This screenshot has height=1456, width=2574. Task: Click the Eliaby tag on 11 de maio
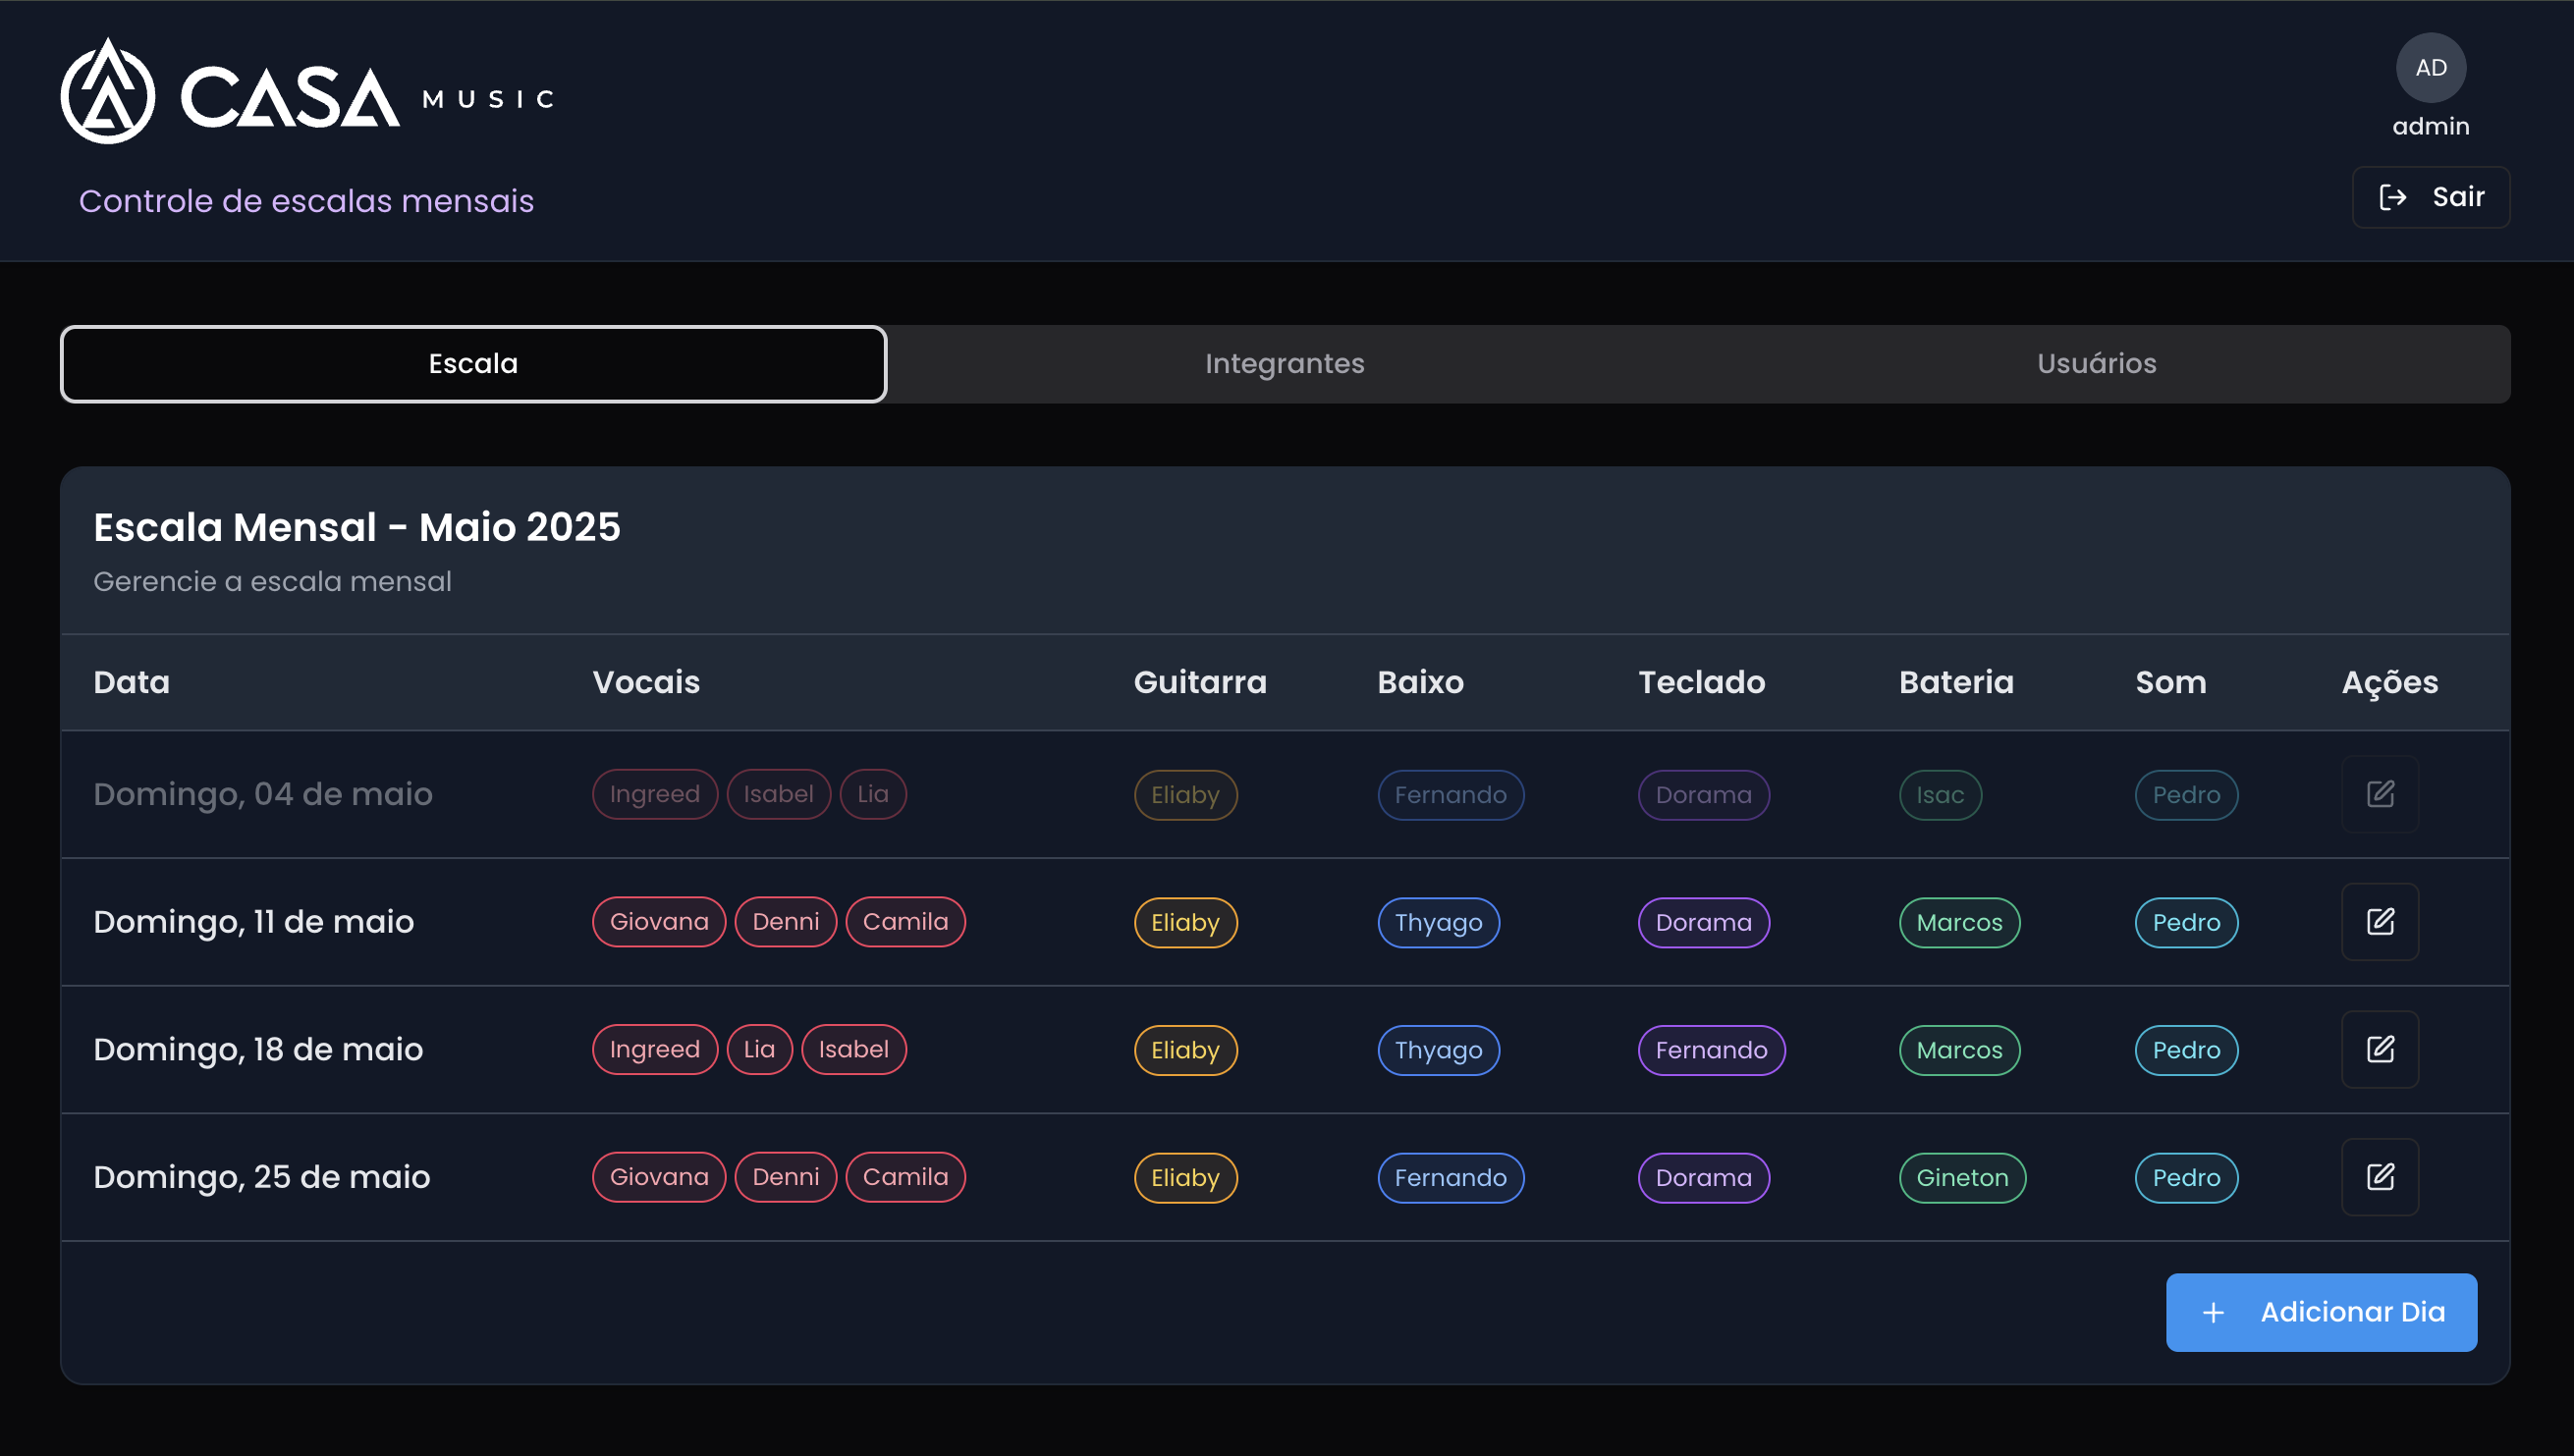[x=1185, y=923]
